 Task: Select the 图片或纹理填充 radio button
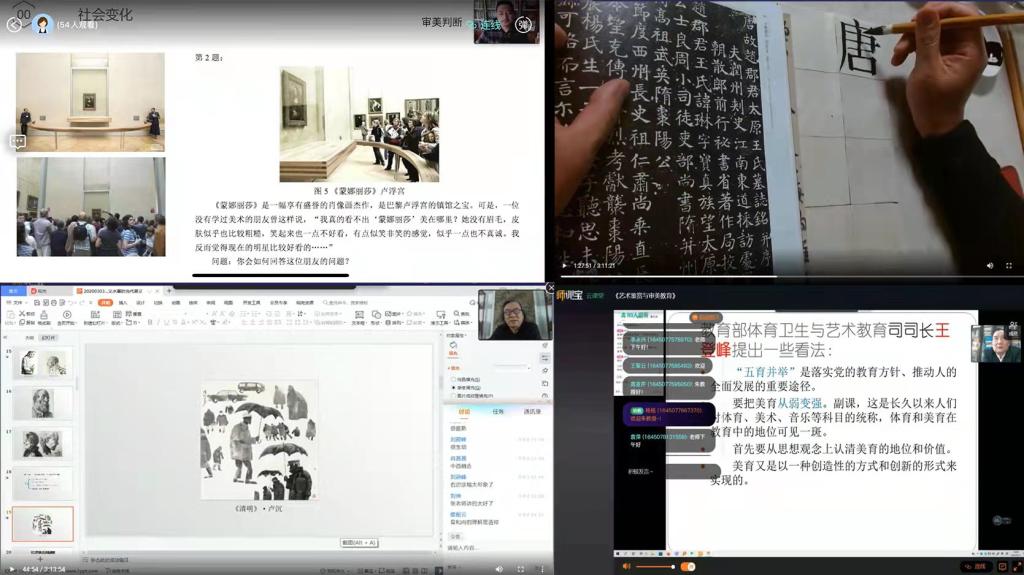tap(453, 396)
